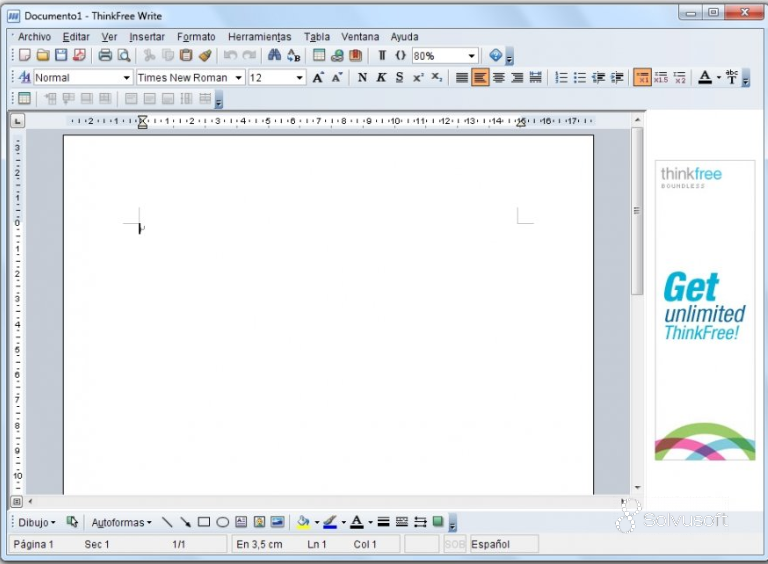Open the Normal style dropdown
The width and height of the screenshot is (768, 564).
tap(126, 77)
